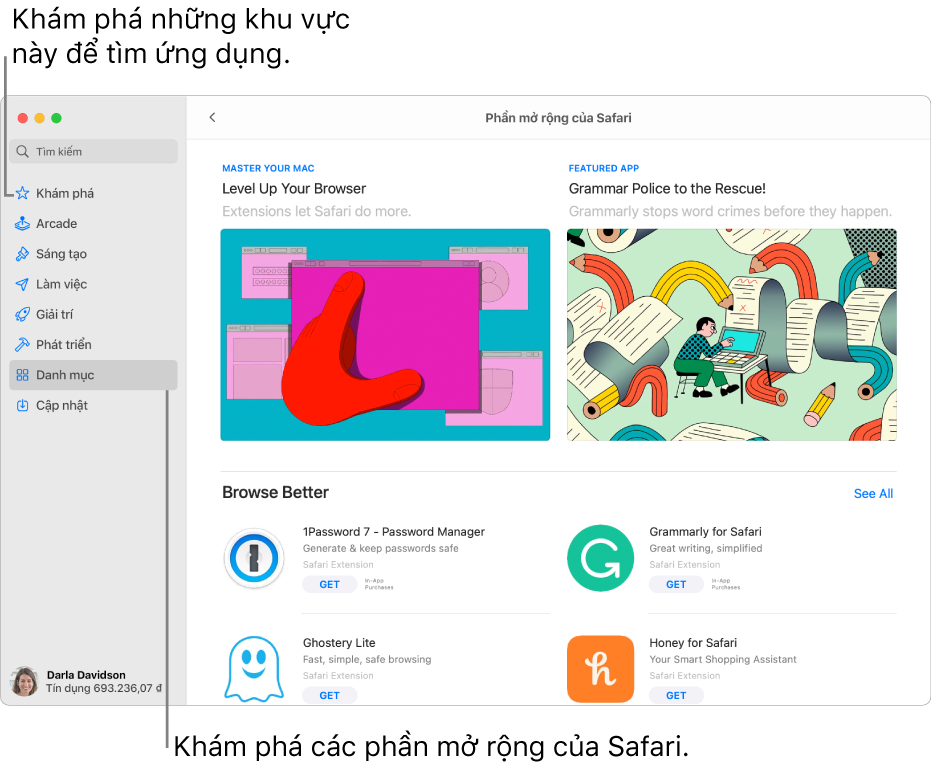The height and width of the screenshot is (769, 931).
Task: Click the FEATURED APP label
Action: [x=604, y=168]
